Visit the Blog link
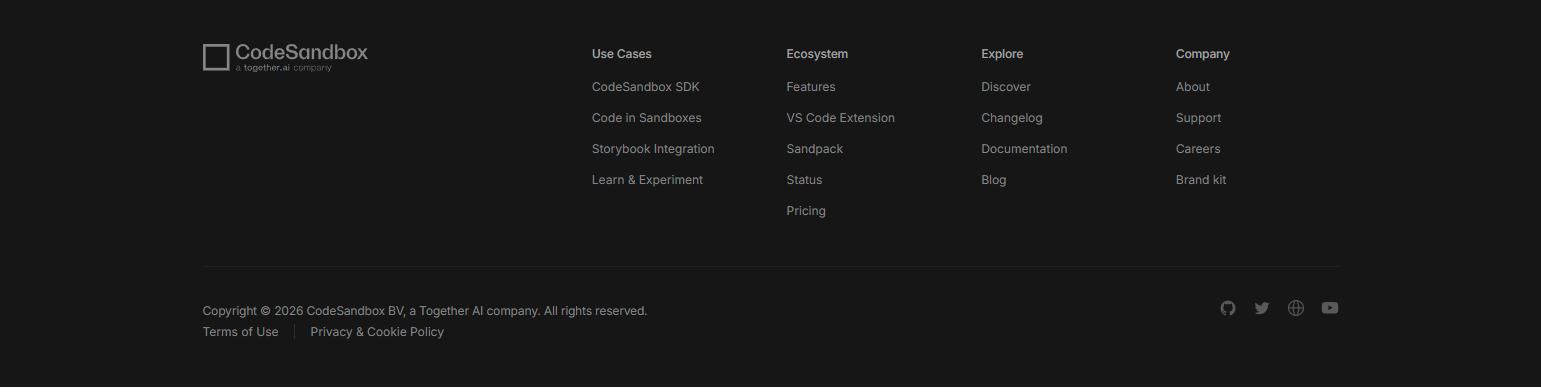The image size is (1541, 392). coord(994,180)
